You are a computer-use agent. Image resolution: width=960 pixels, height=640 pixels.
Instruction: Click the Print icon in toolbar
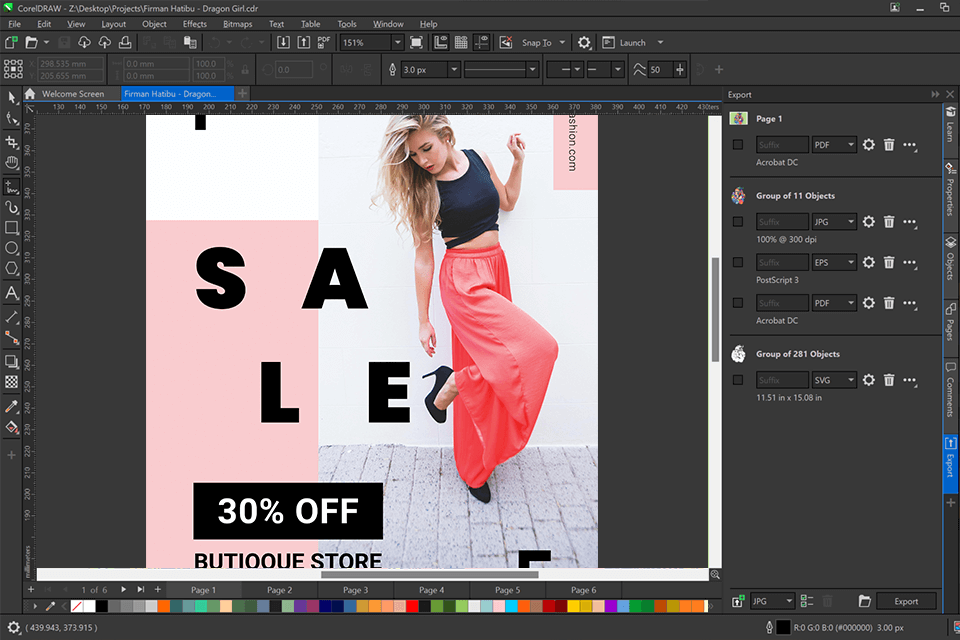[125, 42]
